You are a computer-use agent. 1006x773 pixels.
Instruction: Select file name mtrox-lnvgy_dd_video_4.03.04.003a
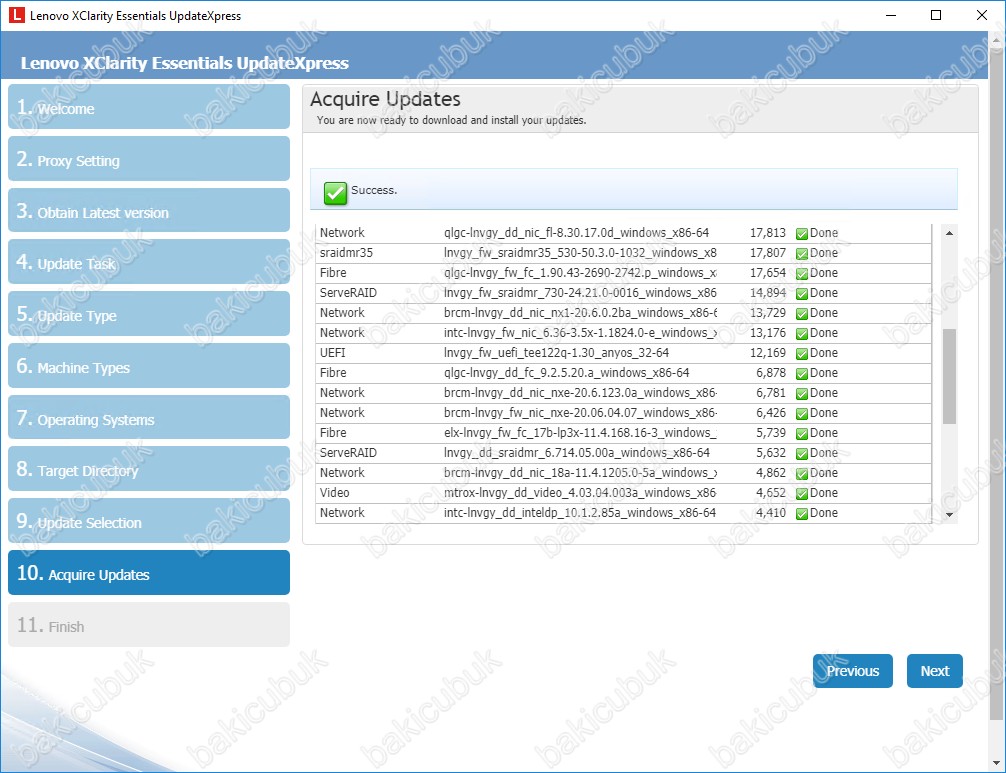click(x=580, y=493)
